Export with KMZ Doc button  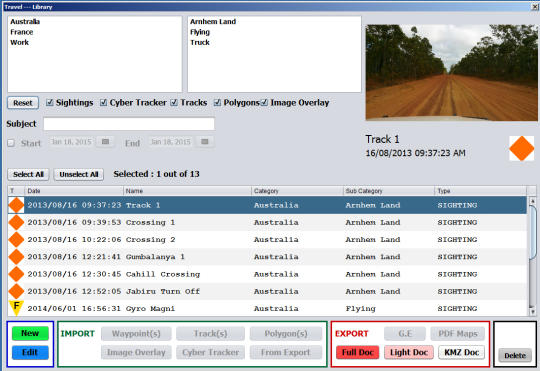[461, 352]
